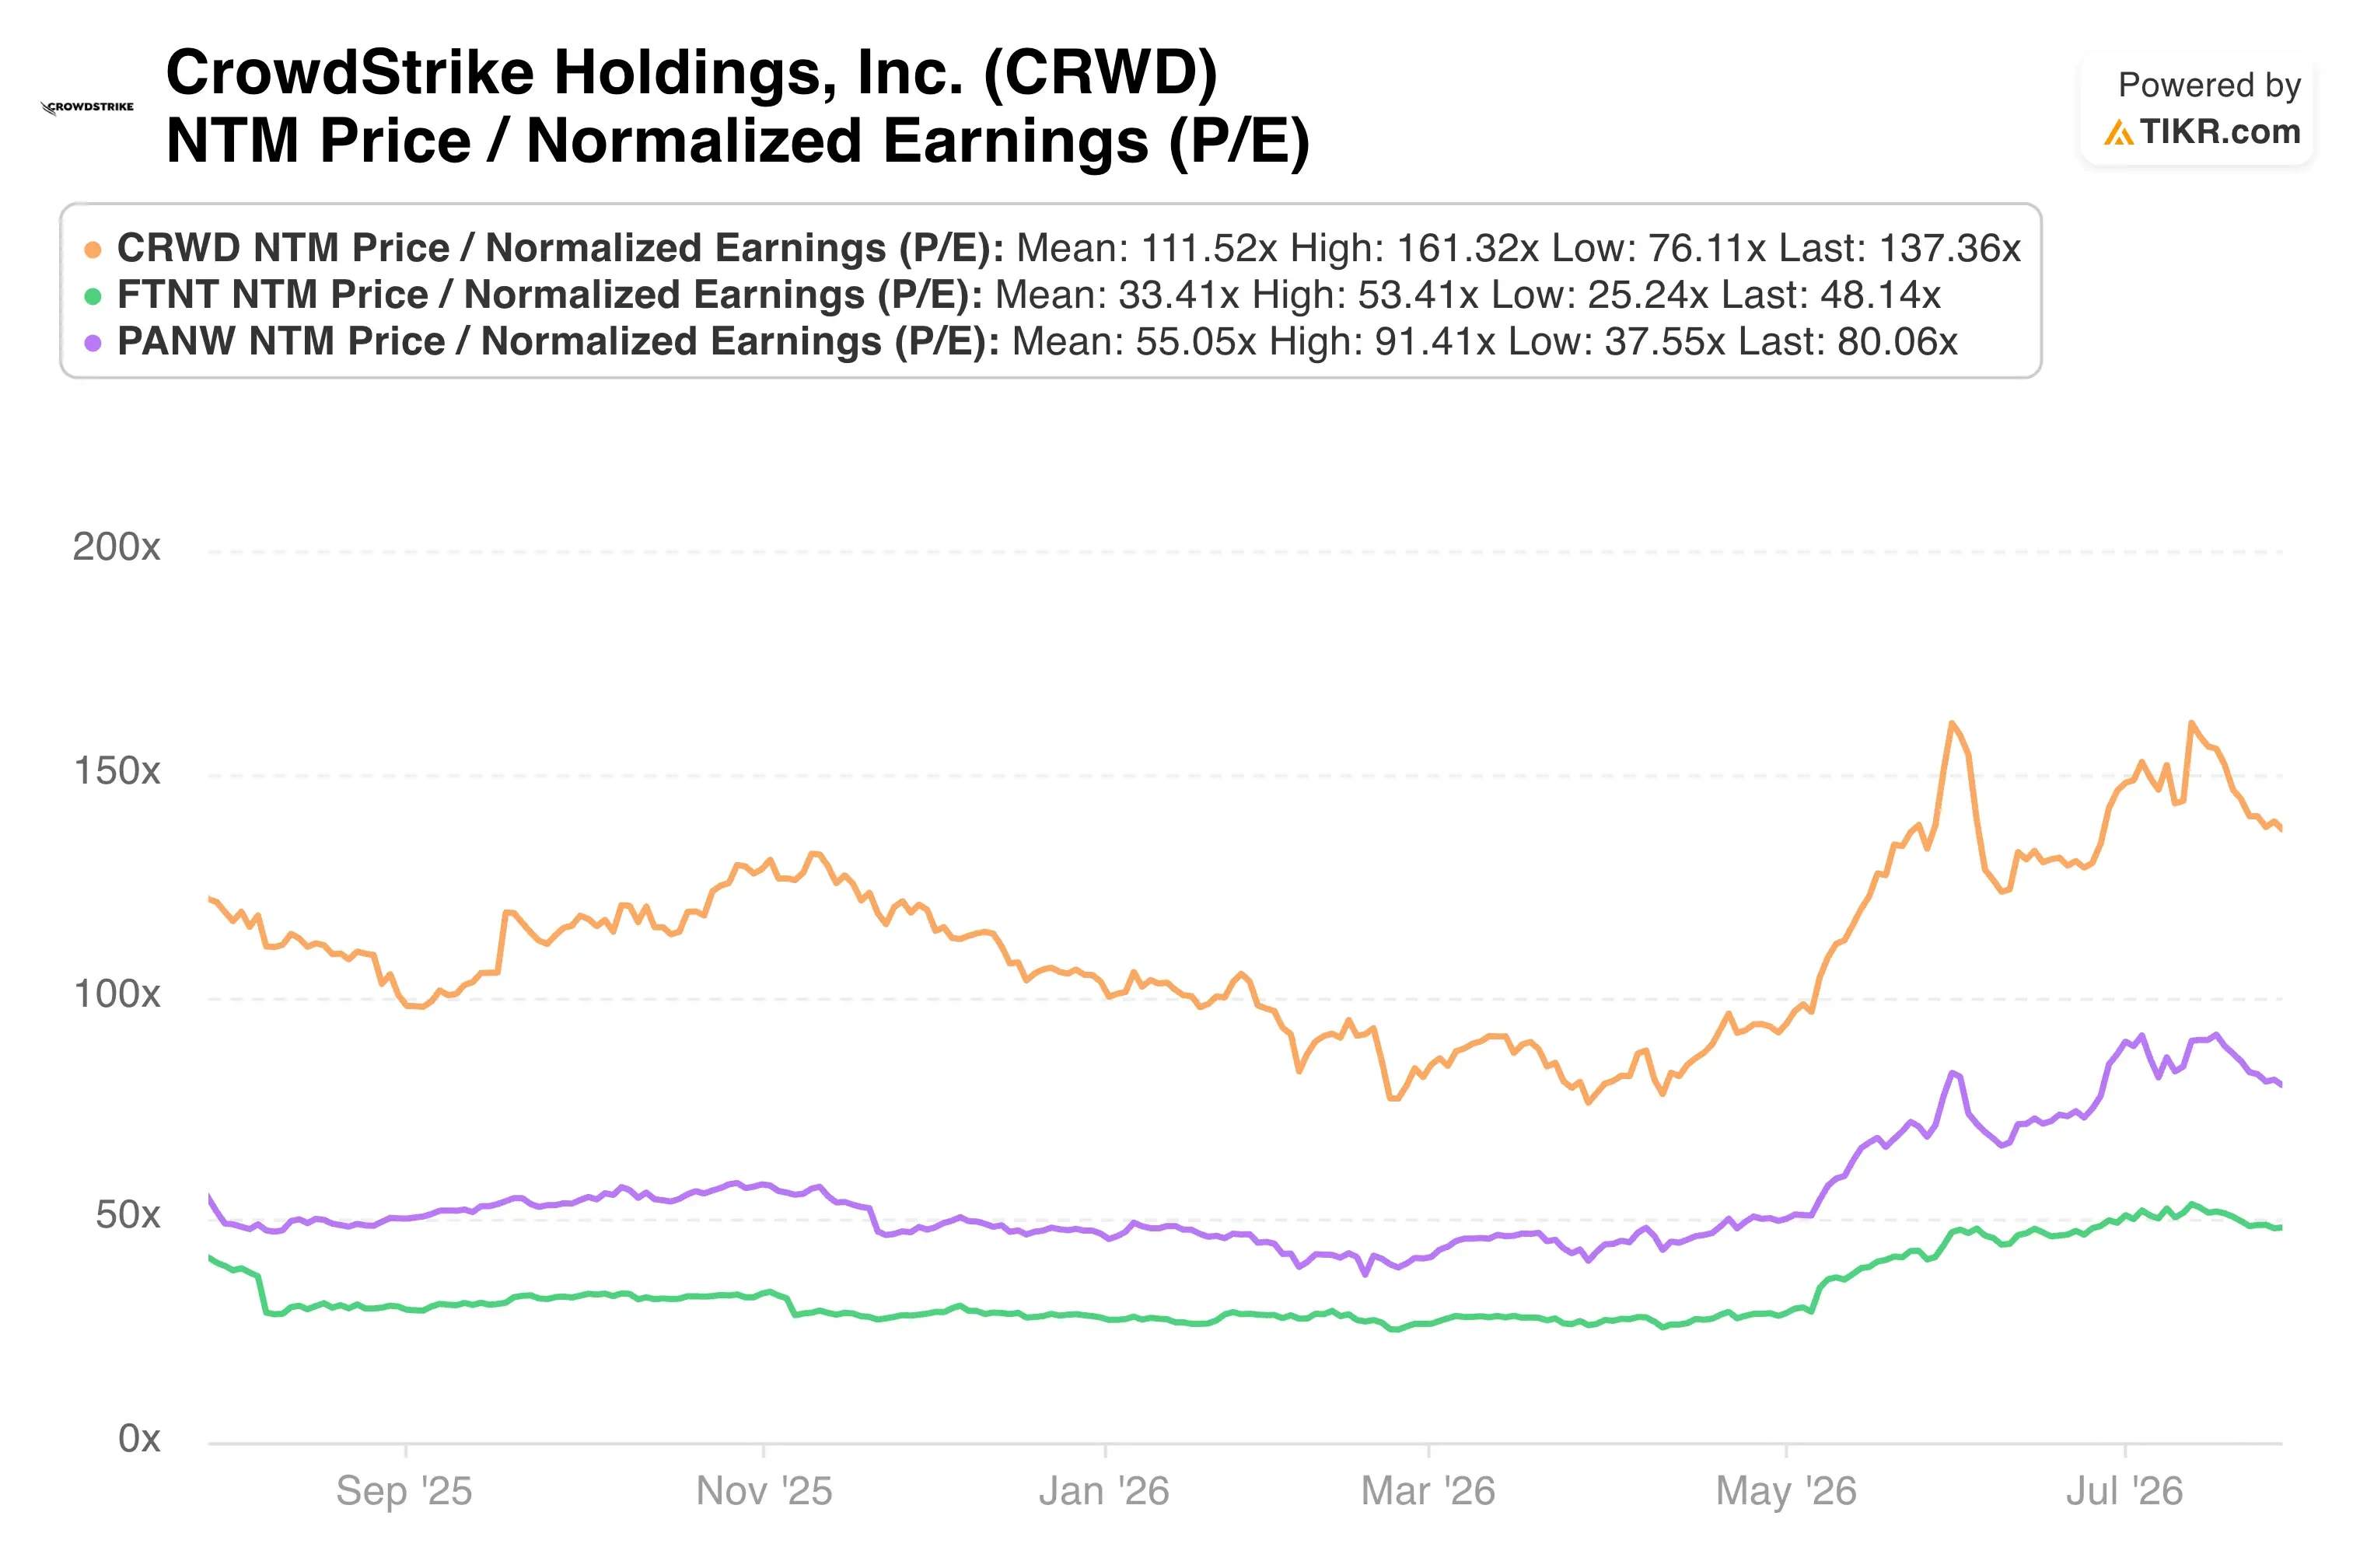The width and height of the screenshot is (2353, 1568).
Task: Click the NTM Price / Normalized Earnings (P/E) subtitle
Action: pyautogui.click(x=738, y=141)
